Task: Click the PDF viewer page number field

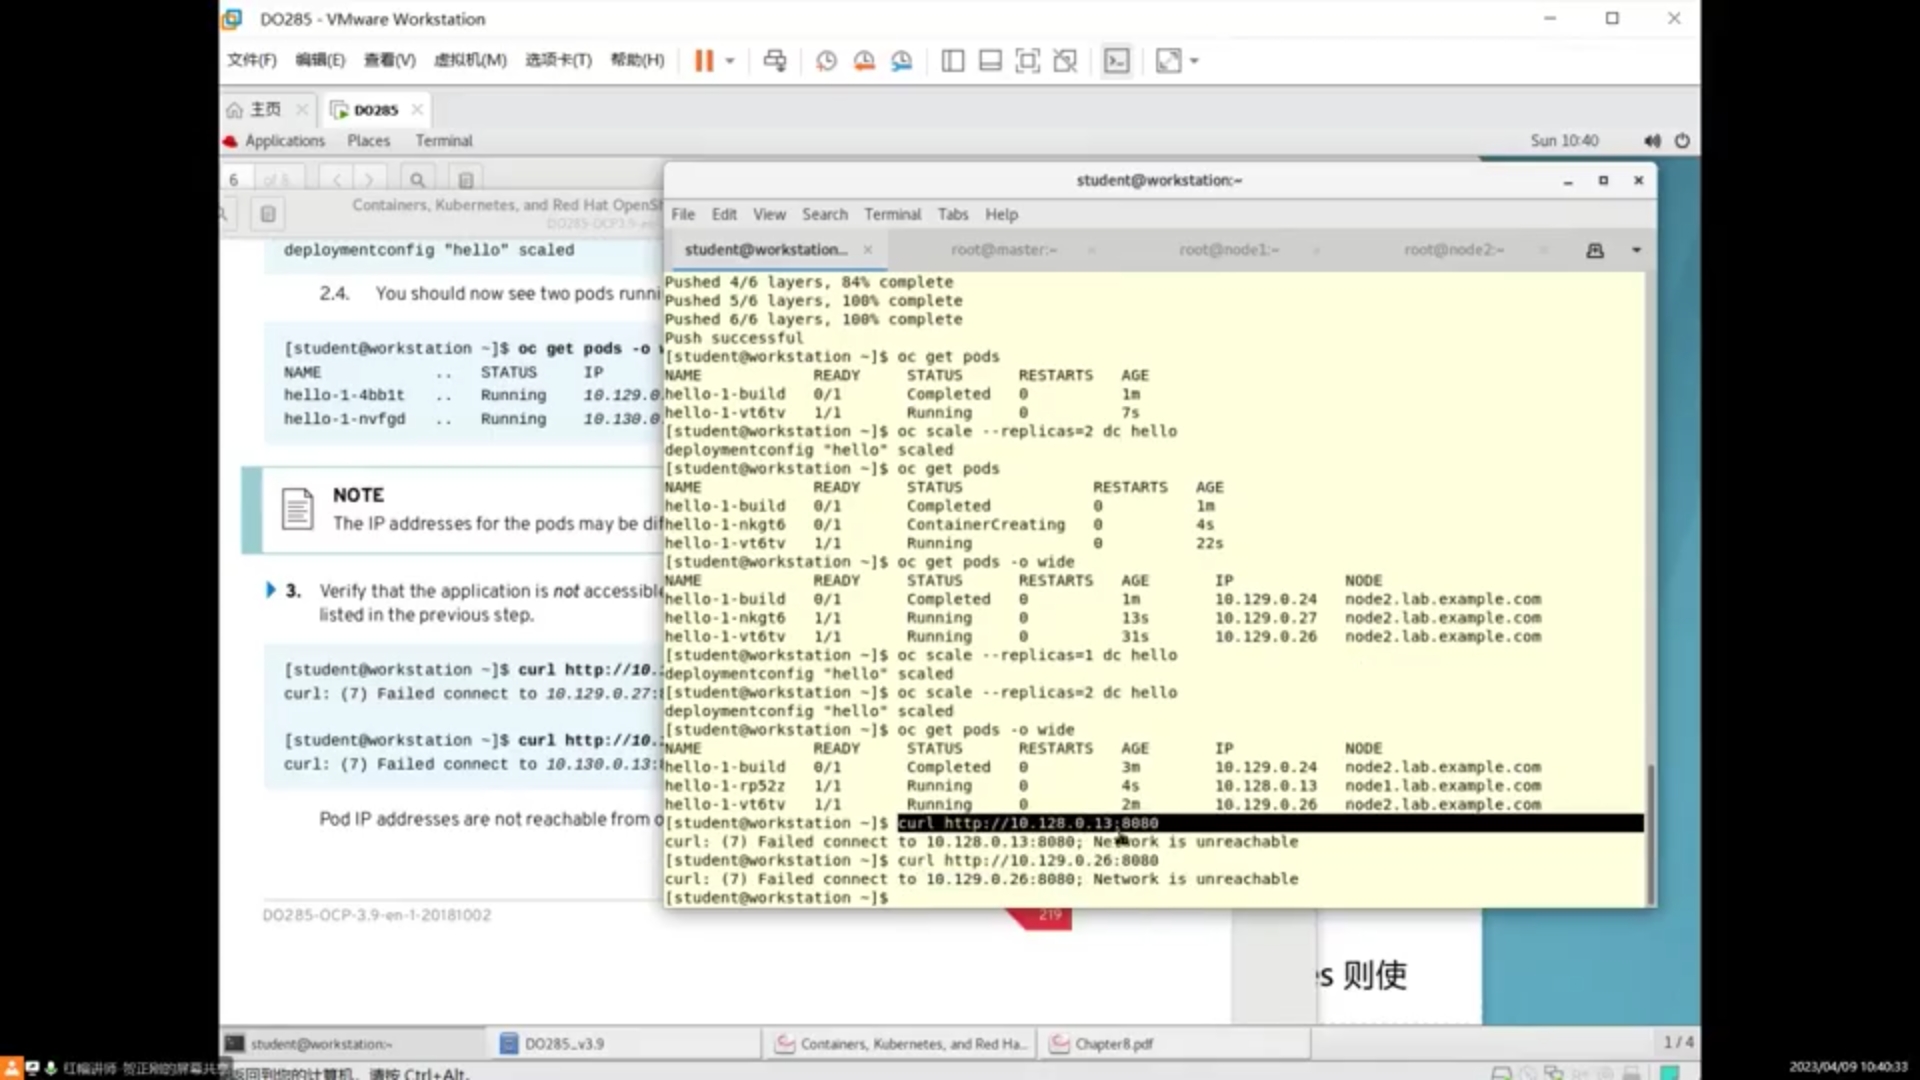Action: click(x=236, y=180)
